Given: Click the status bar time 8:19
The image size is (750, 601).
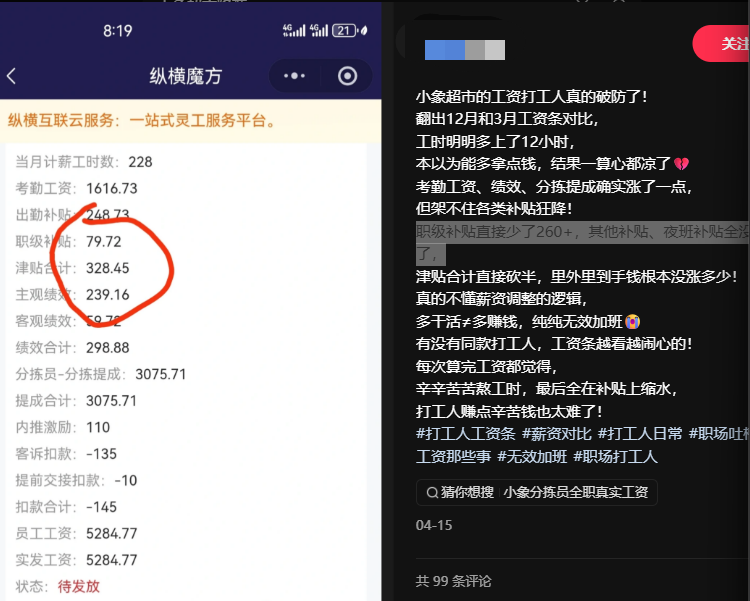Looking at the screenshot, I should pos(117,31).
